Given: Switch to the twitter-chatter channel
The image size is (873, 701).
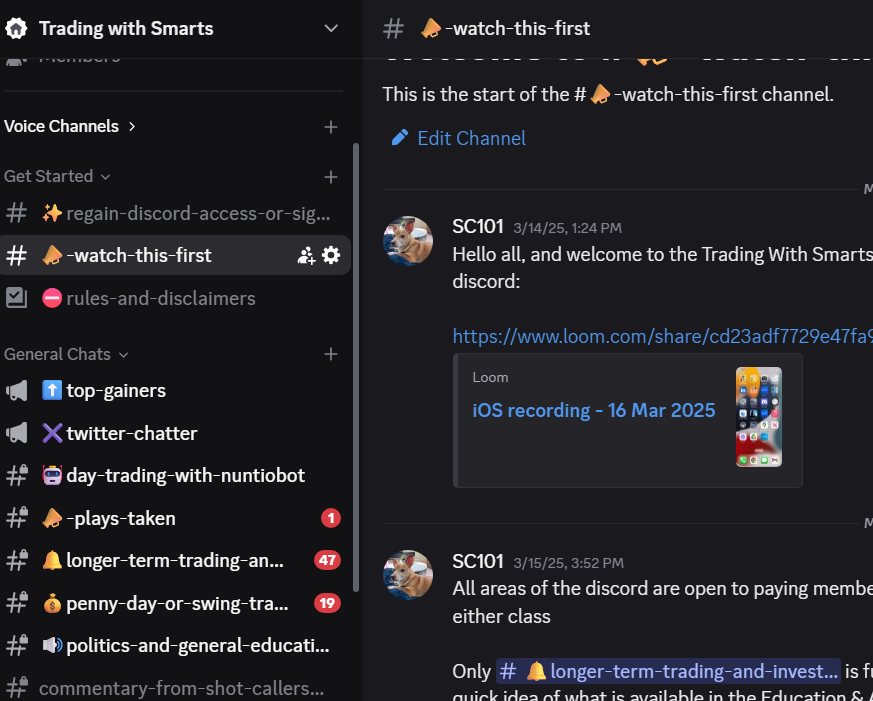Looking at the screenshot, I should tap(131, 434).
